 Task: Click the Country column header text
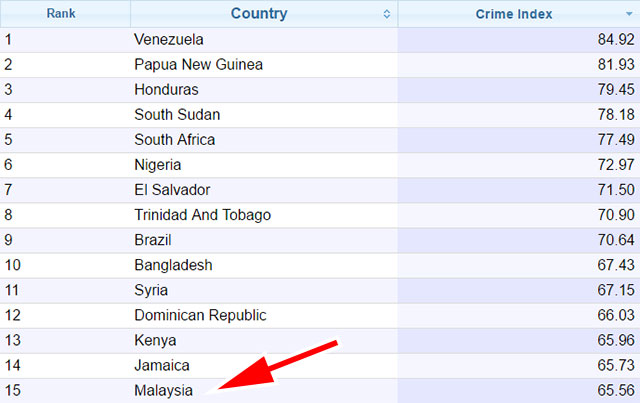pos(259,13)
